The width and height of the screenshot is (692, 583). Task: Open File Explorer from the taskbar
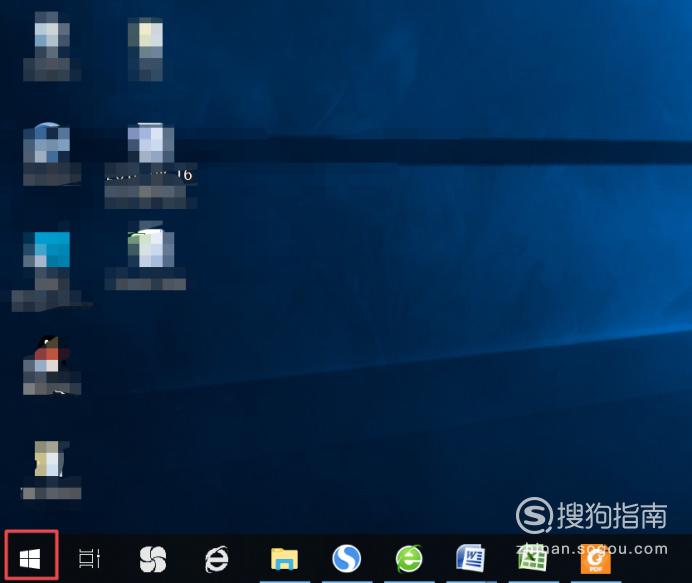click(284, 559)
